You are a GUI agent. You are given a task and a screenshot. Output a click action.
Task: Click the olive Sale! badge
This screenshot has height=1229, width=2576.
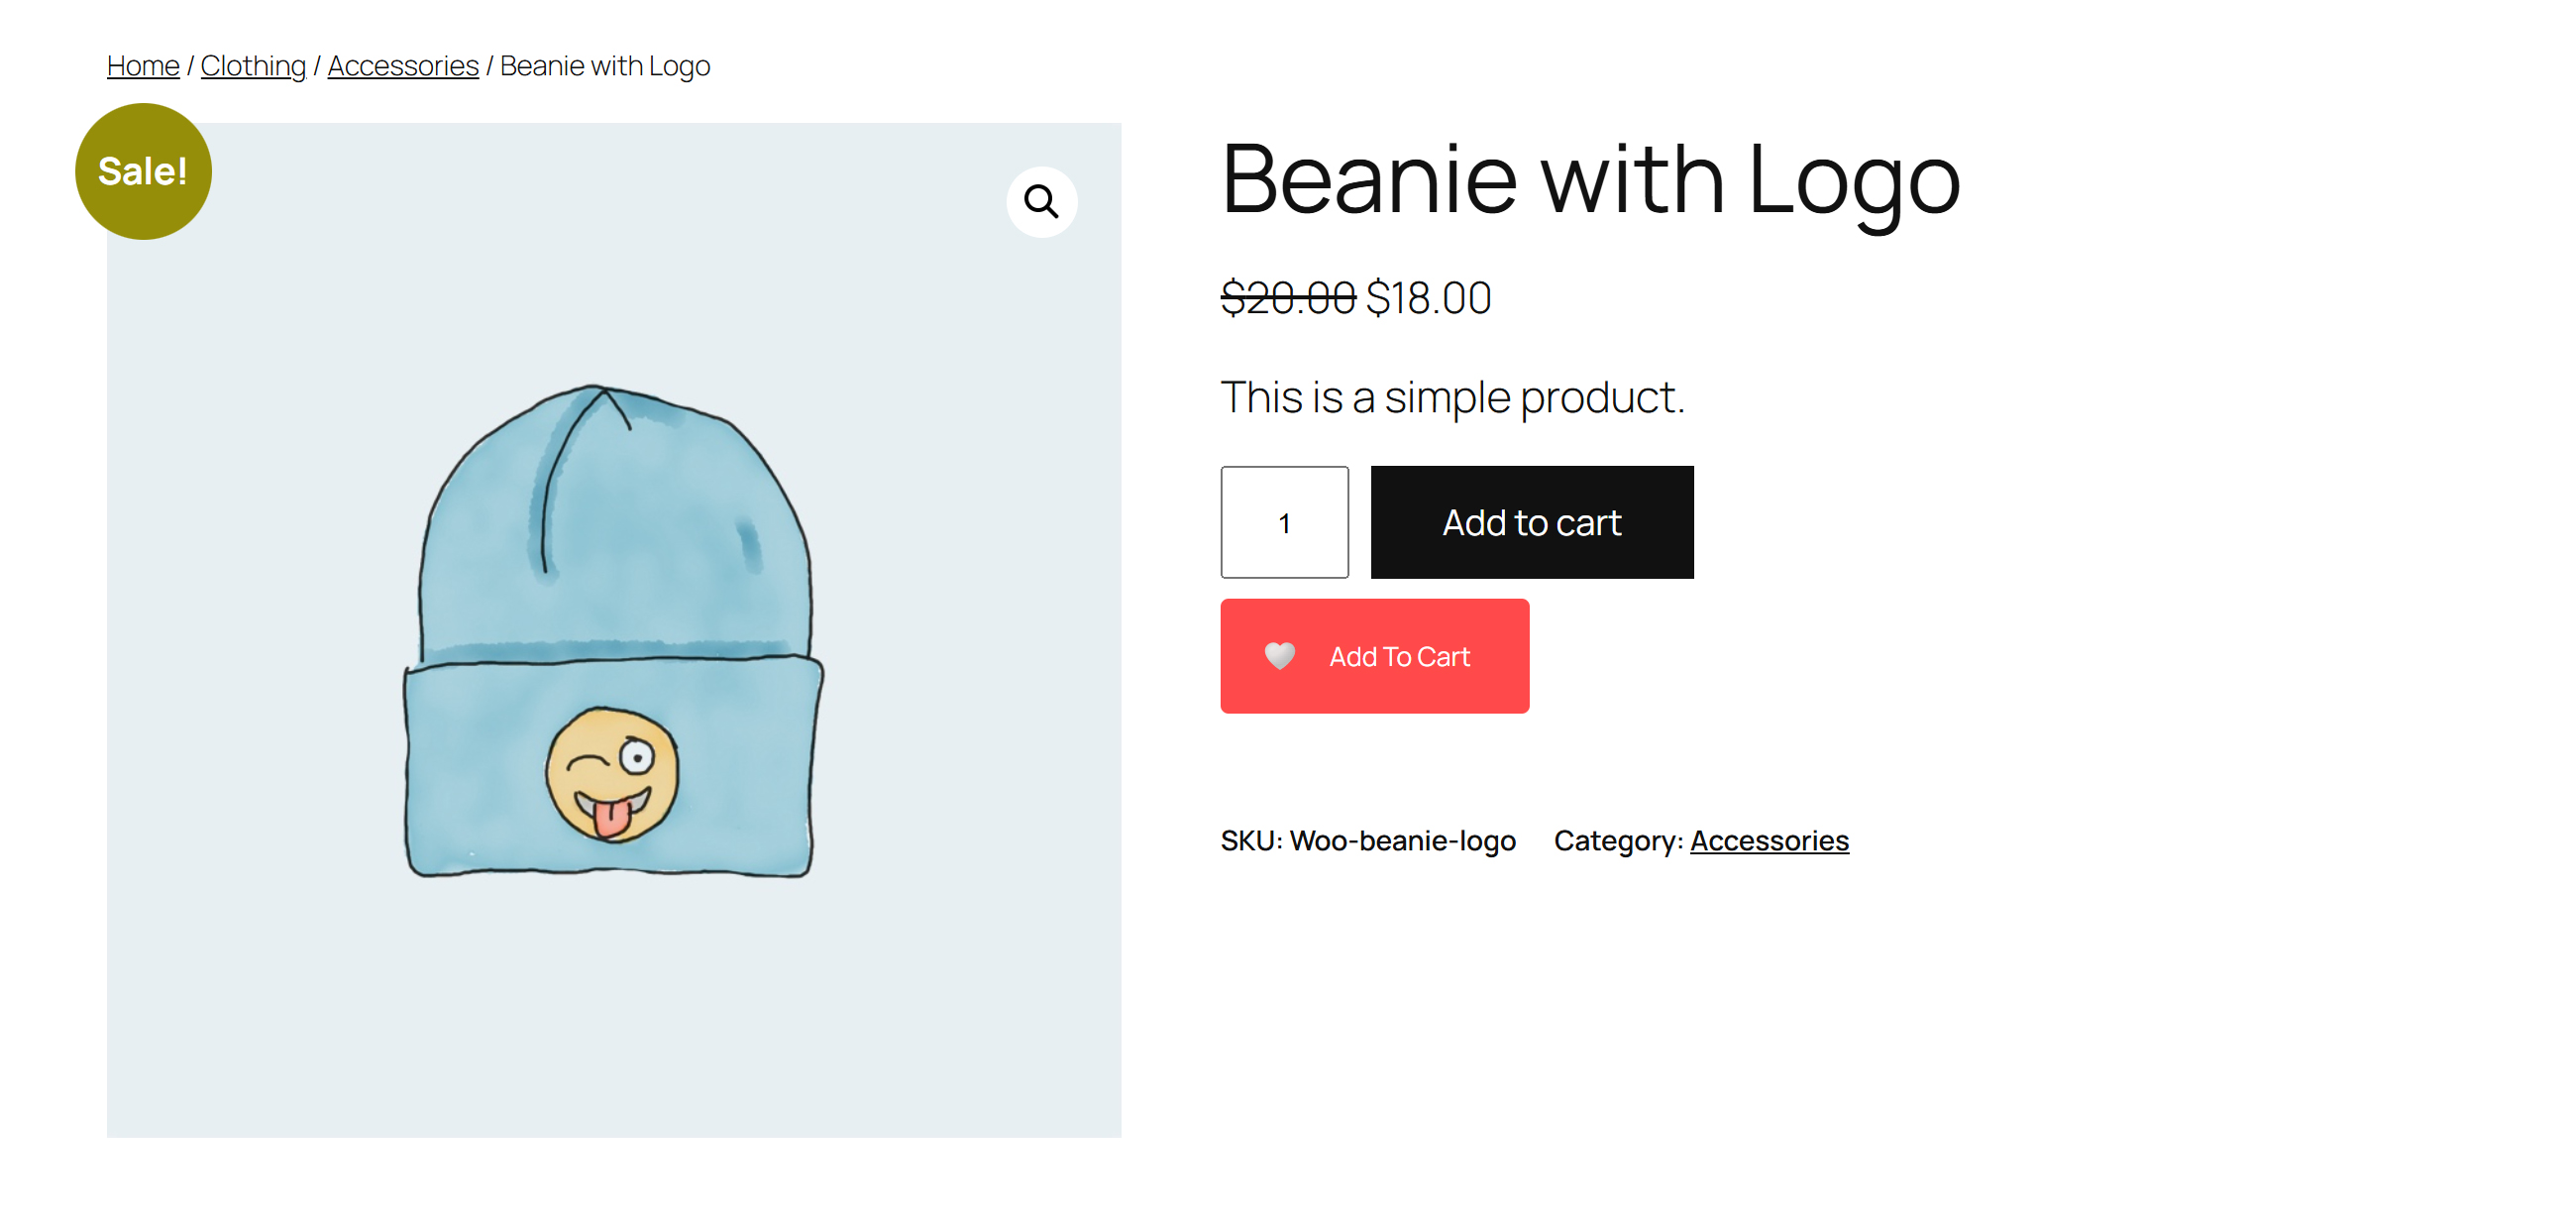point(143,171)
